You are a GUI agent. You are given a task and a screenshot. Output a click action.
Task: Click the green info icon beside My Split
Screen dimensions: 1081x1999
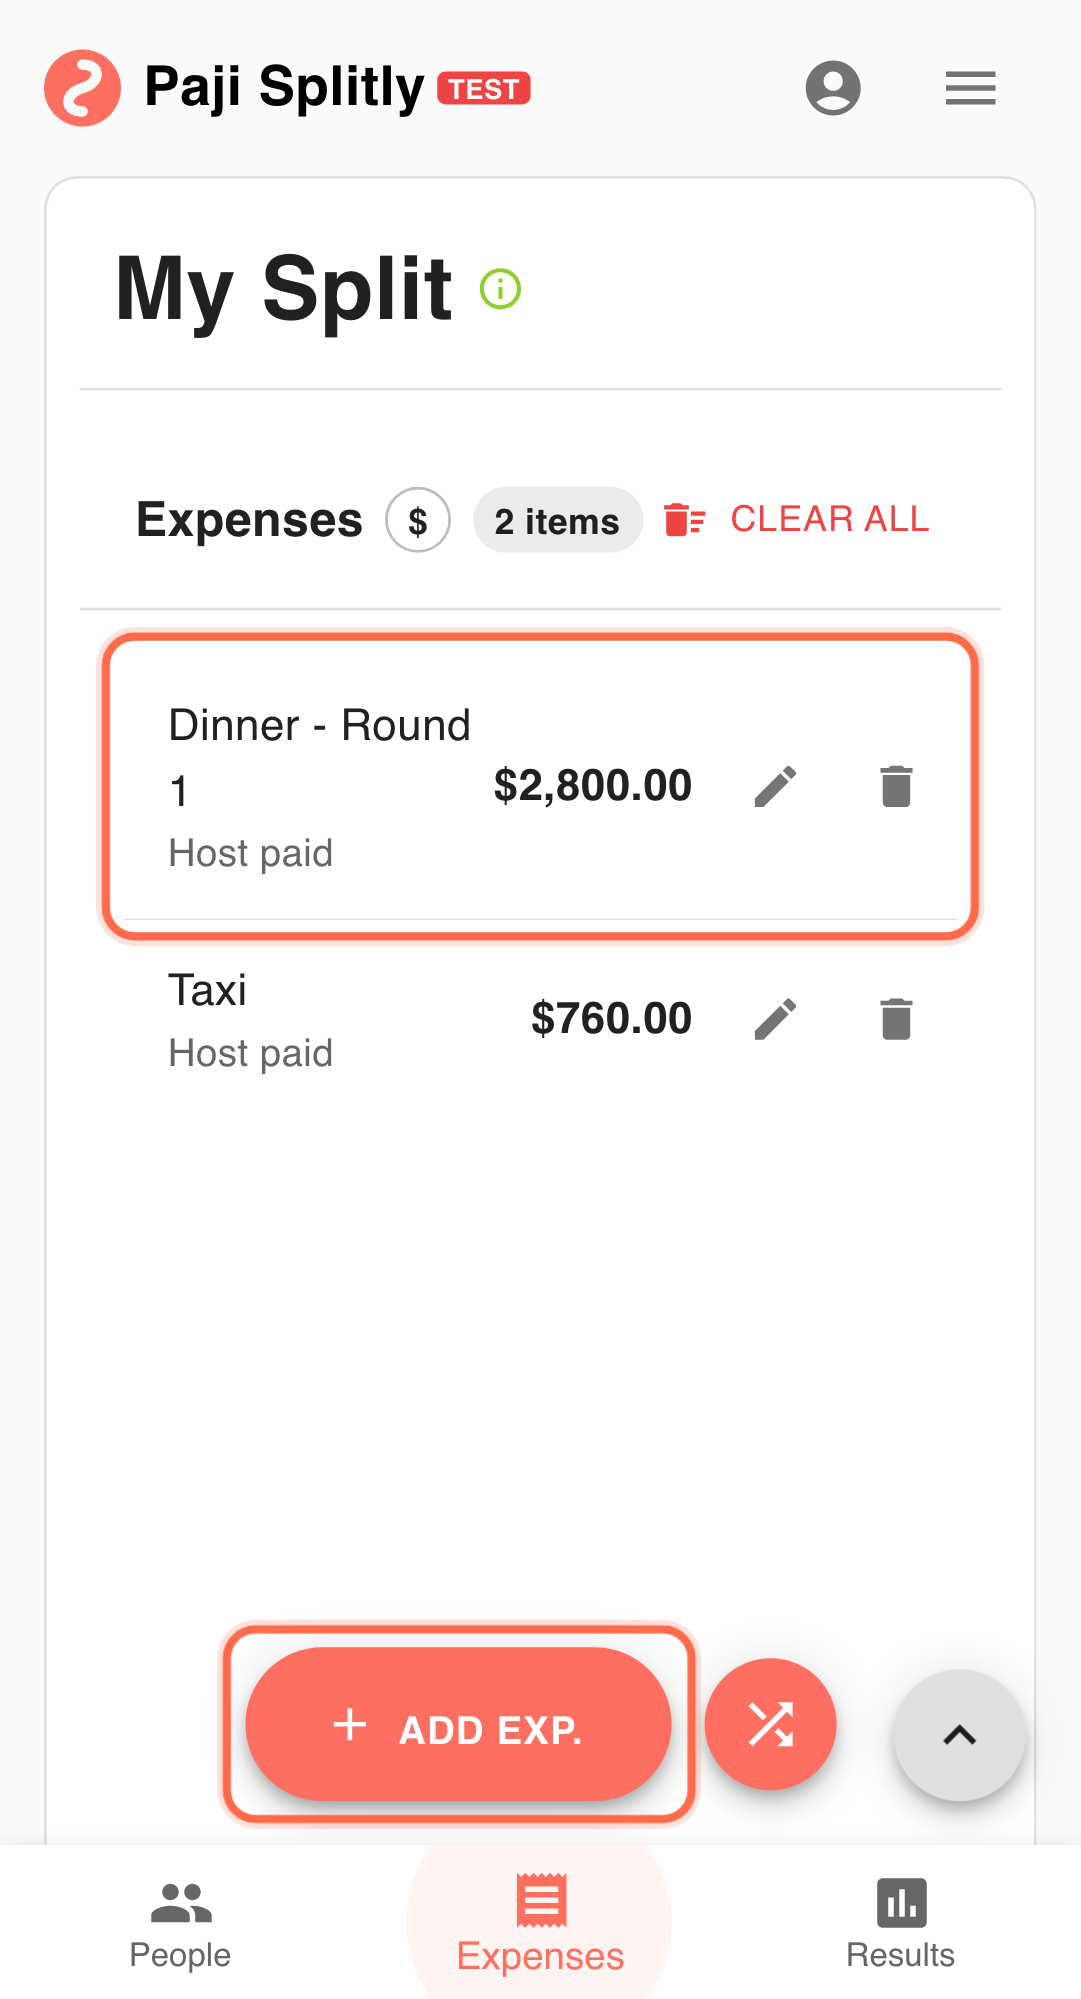pos(500,289)
